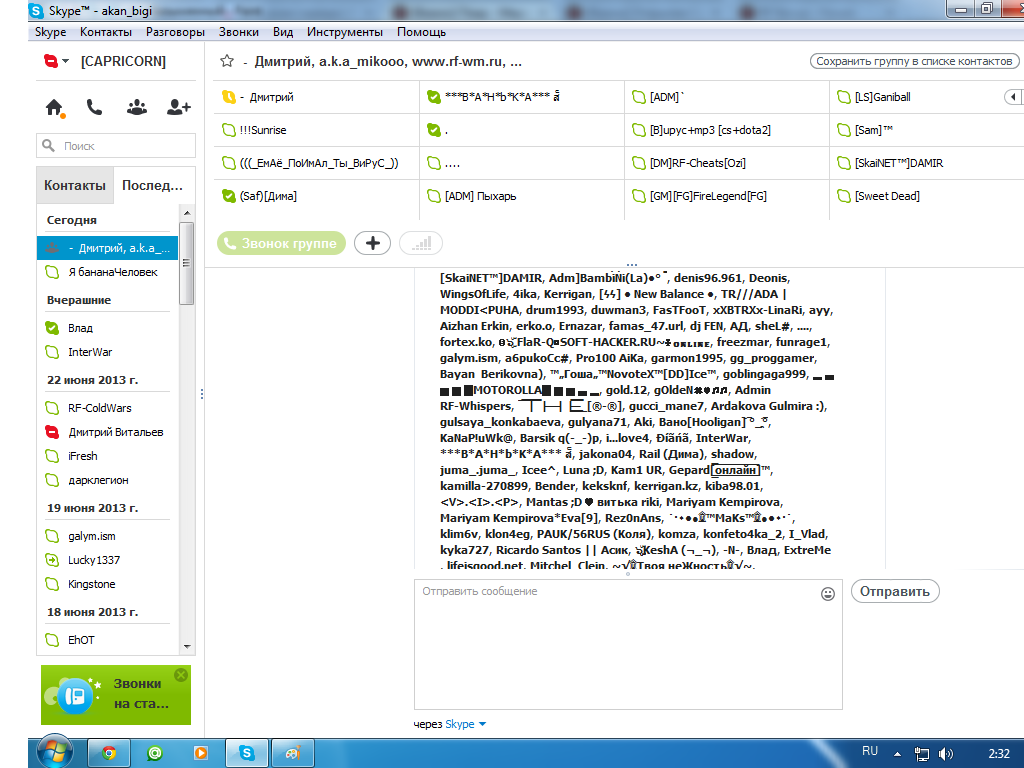
Task: Click Сохранить группу в списке контактов button
Action: click(x=914, y=61)
